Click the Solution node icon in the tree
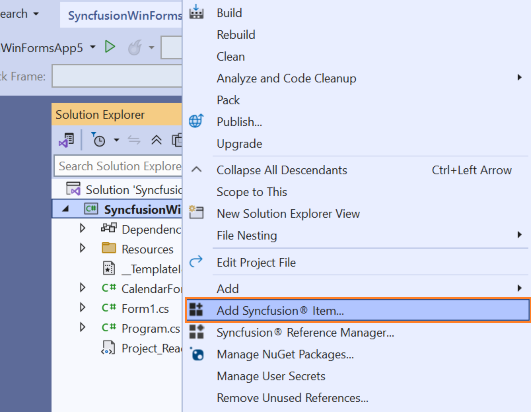 pyautogui.click(x=73, y=189)
